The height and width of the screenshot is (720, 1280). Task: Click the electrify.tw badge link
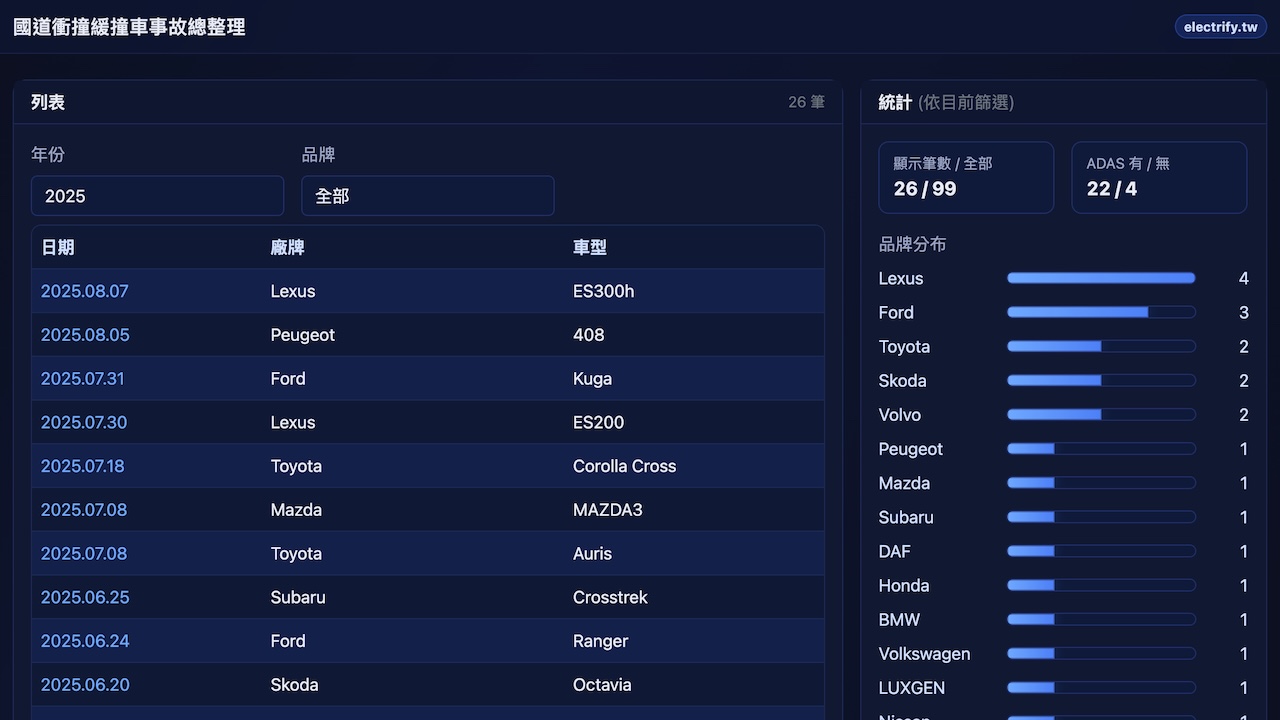pyautogui.click(x=1220, y=27)
